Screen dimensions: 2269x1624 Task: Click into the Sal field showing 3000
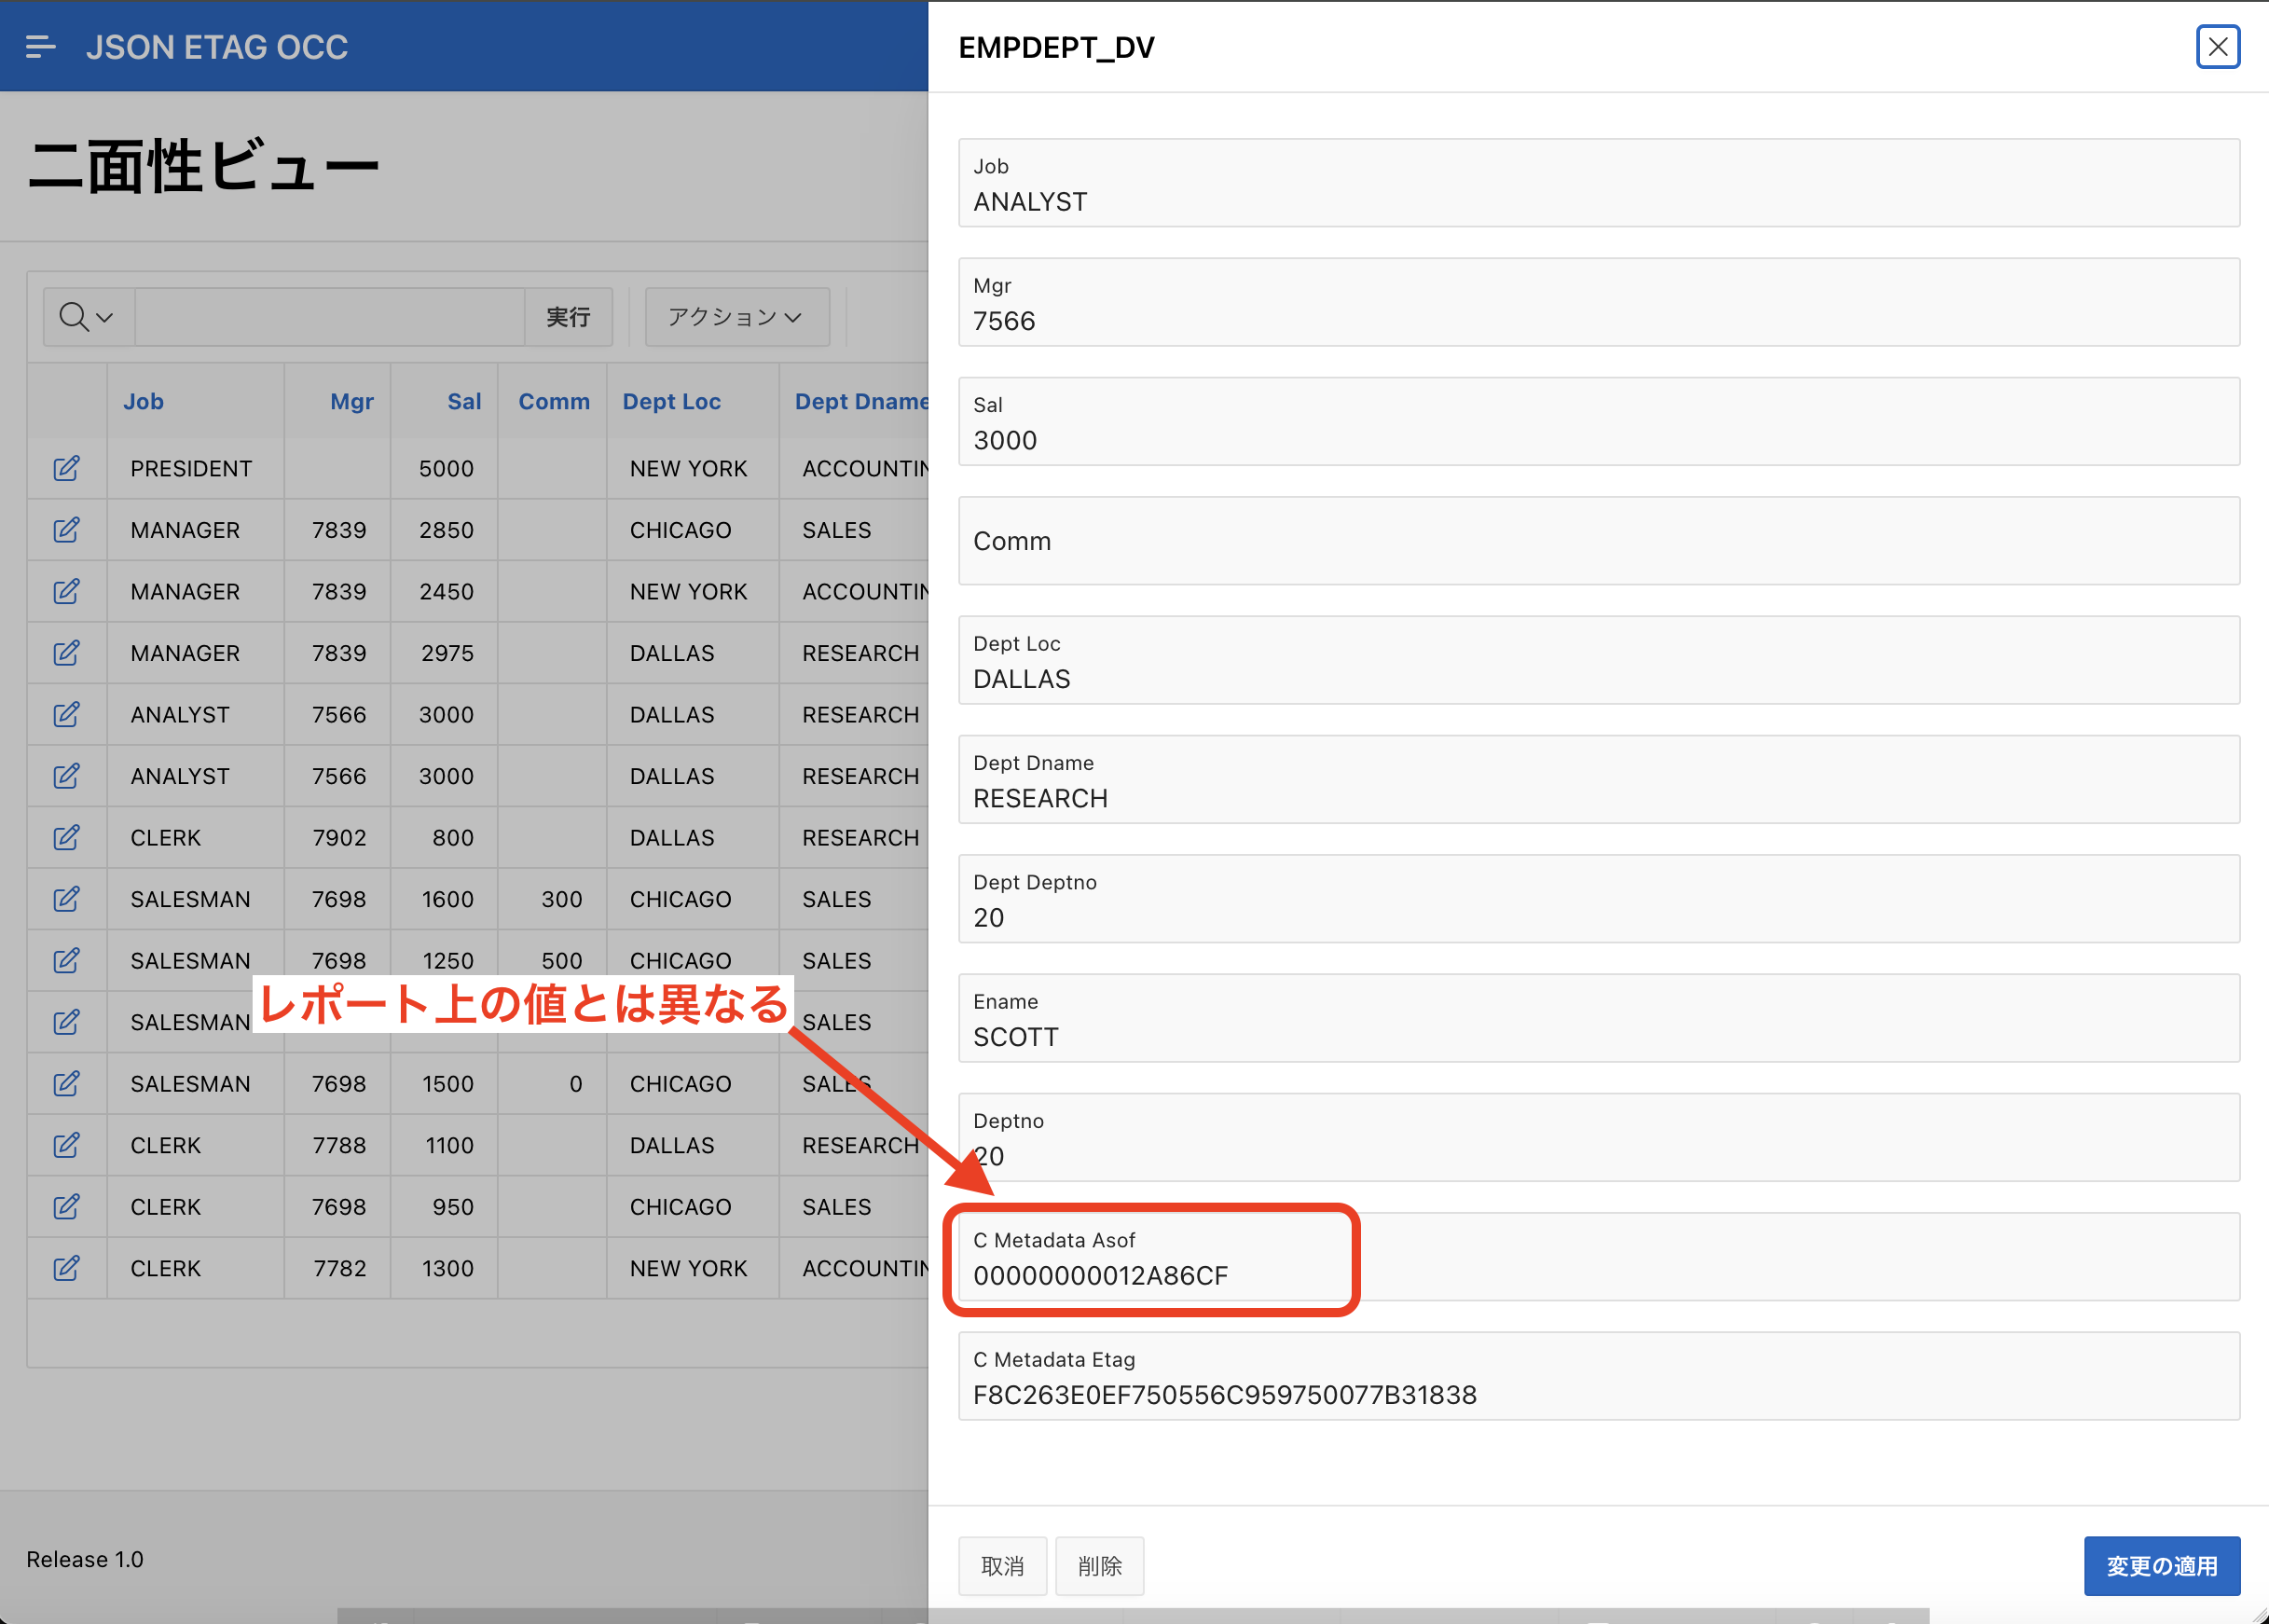(x=1597, y=440)
